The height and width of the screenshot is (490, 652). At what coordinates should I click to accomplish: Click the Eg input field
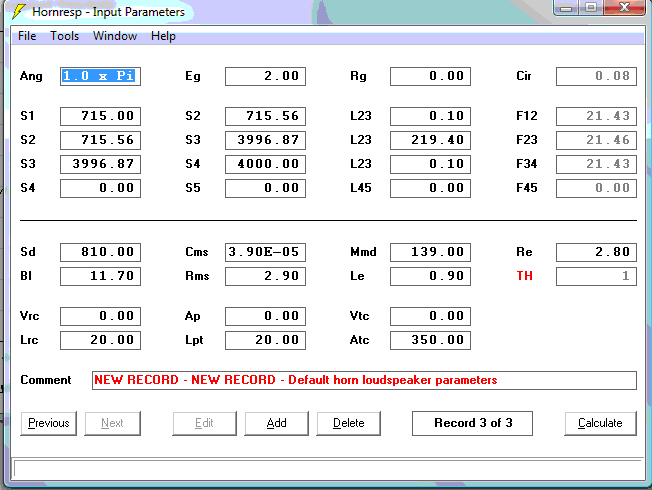pos(265,77)
